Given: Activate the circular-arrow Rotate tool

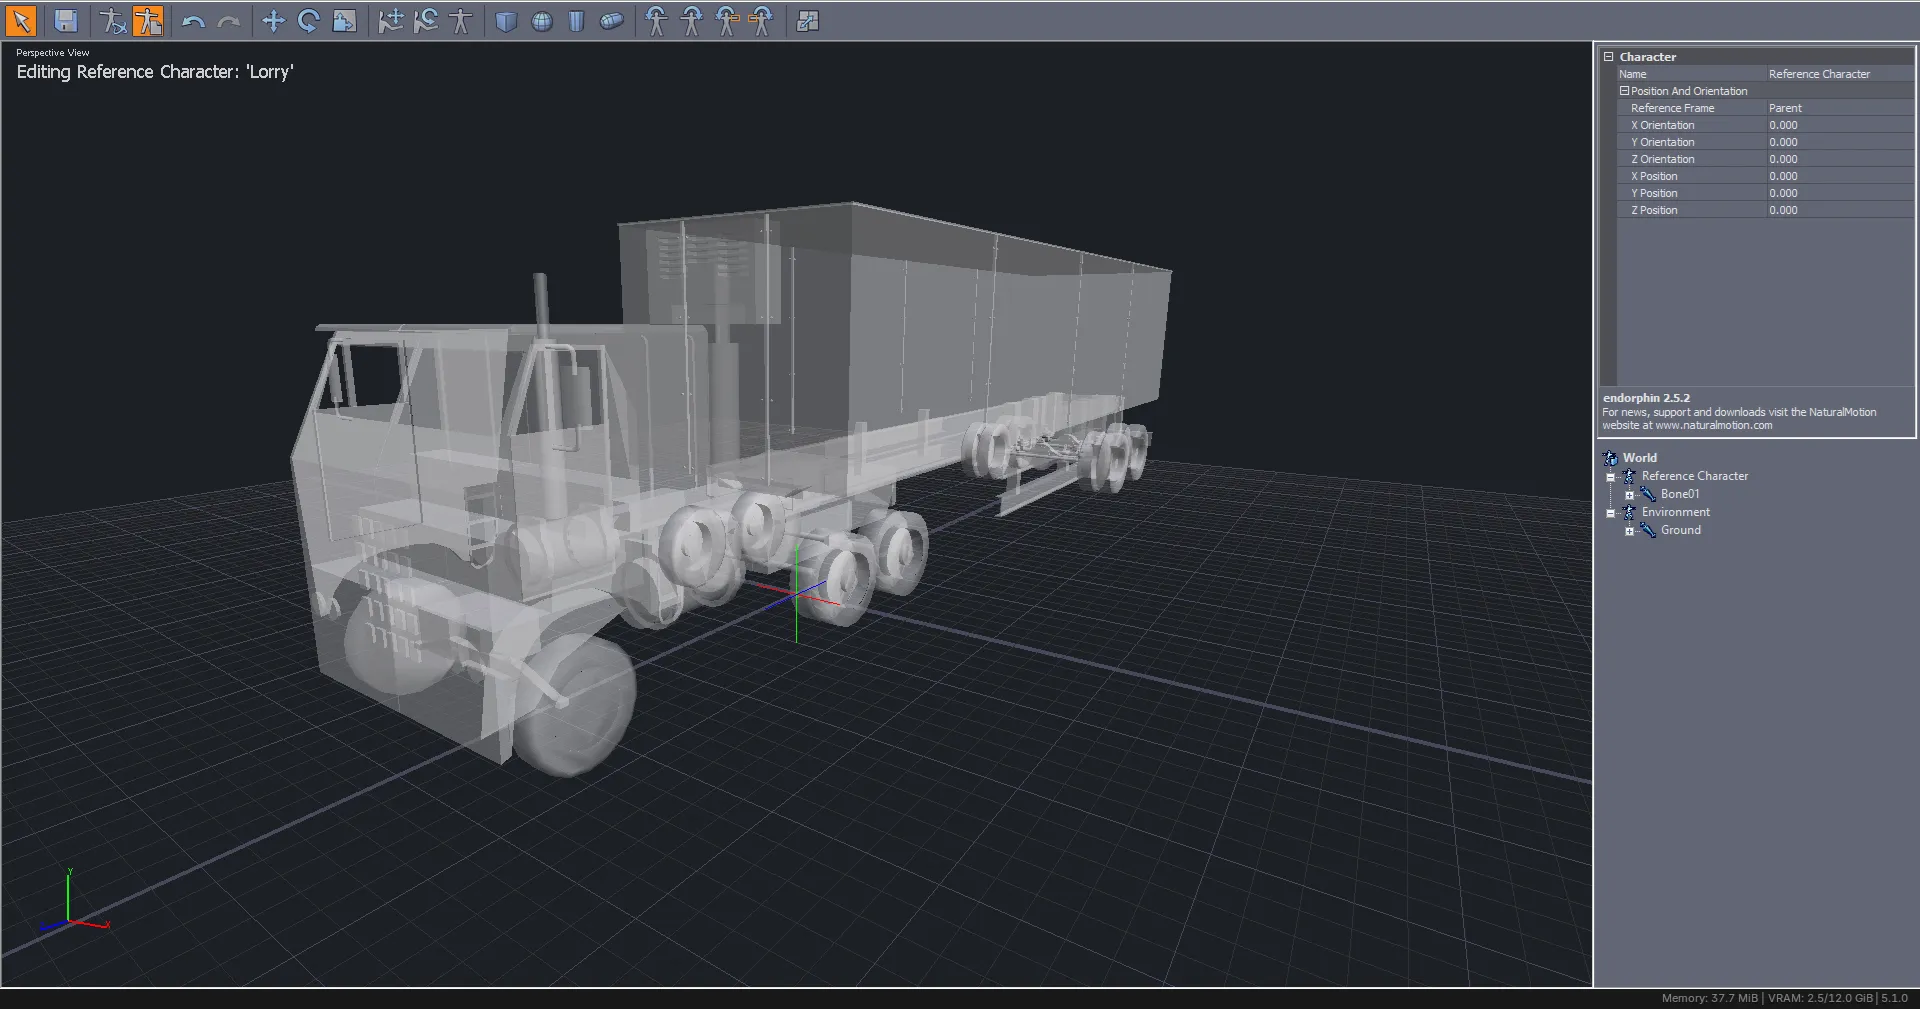Looking at the screenshot, I should click(x=308, y=21).
